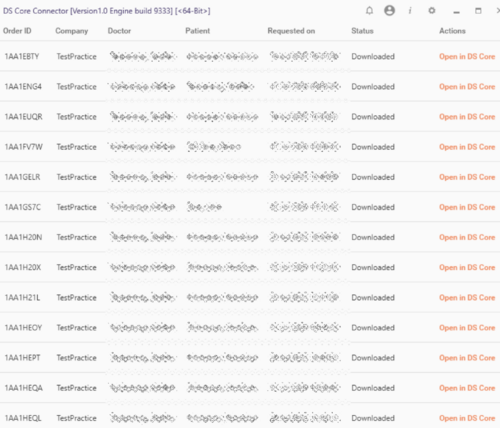Click Open in DS Core for order 1AA1HEQL
Image resolution: width=500 pixels, height=428 pixels.
[x=467, y=418]
